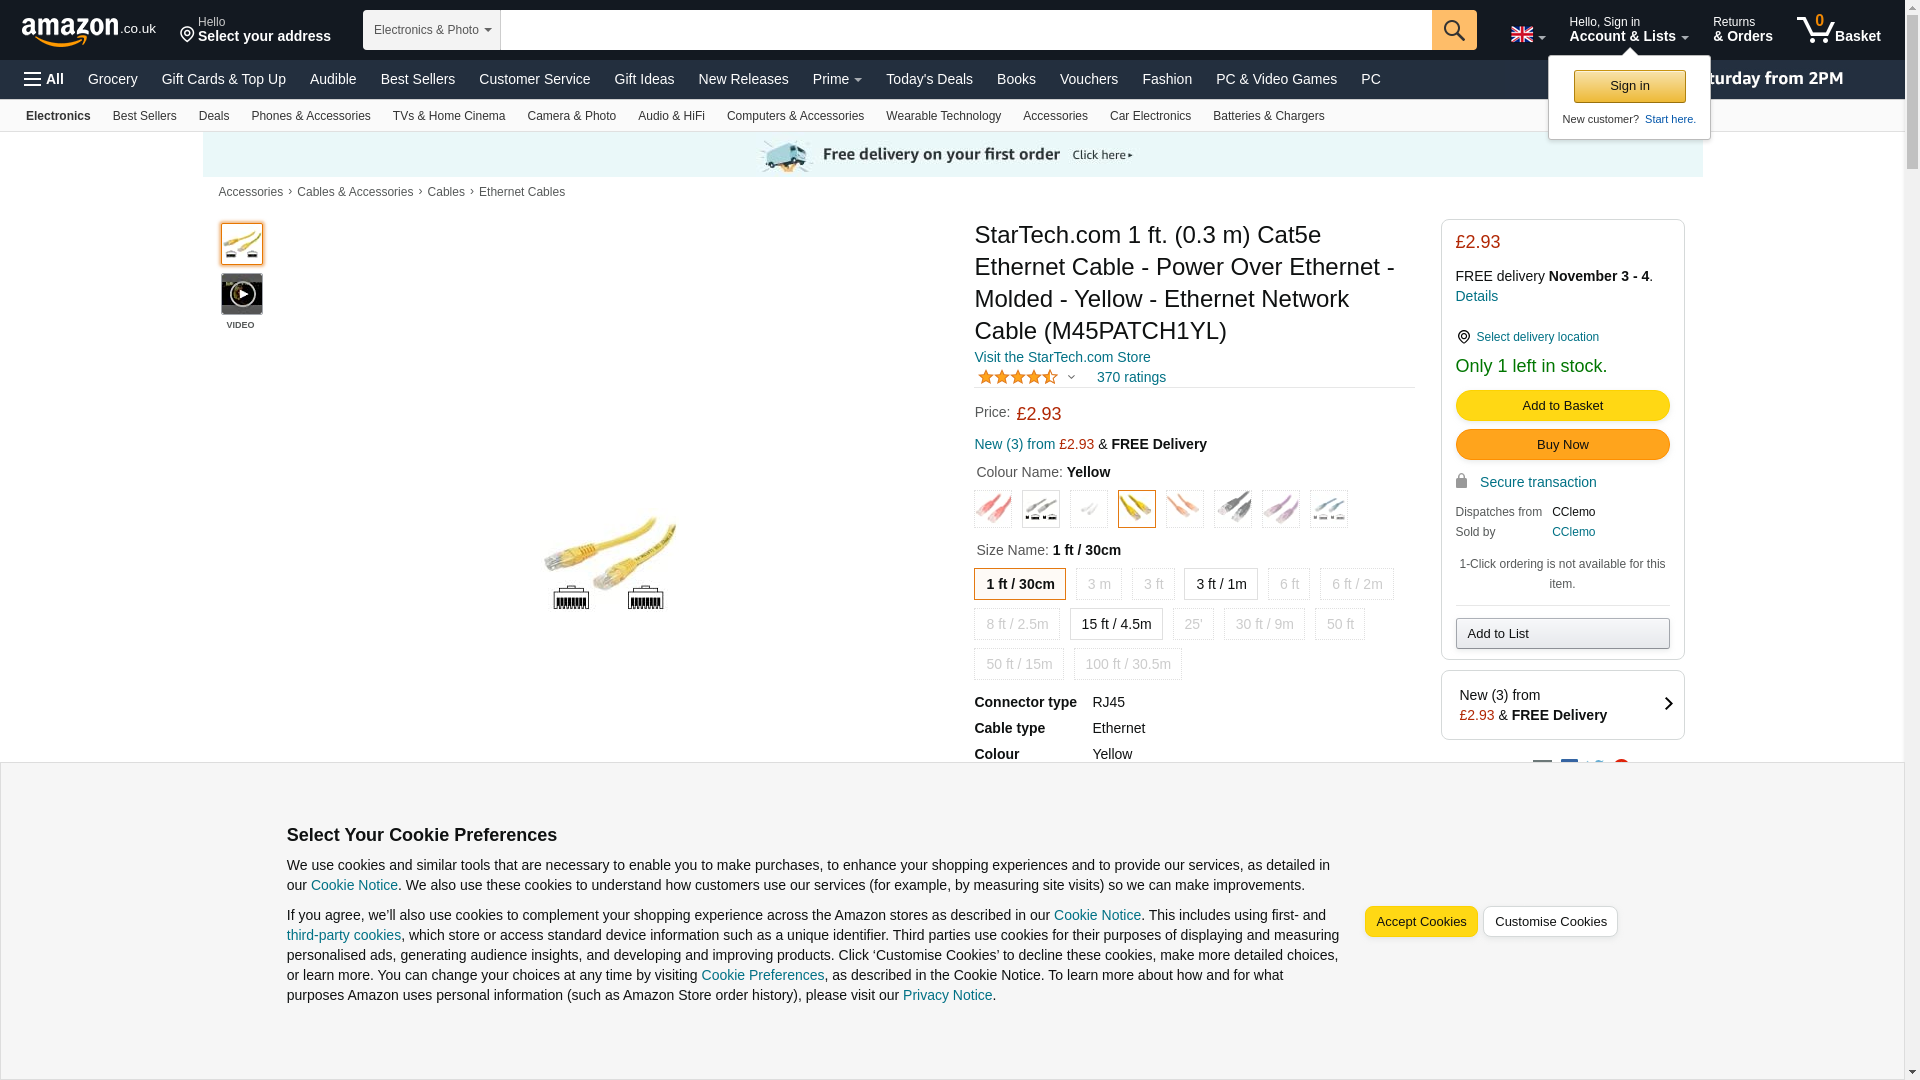Viewport: 1920px width, 1080px height.
Task: Click the search magnifier button
Action: tap(1453, 30)
